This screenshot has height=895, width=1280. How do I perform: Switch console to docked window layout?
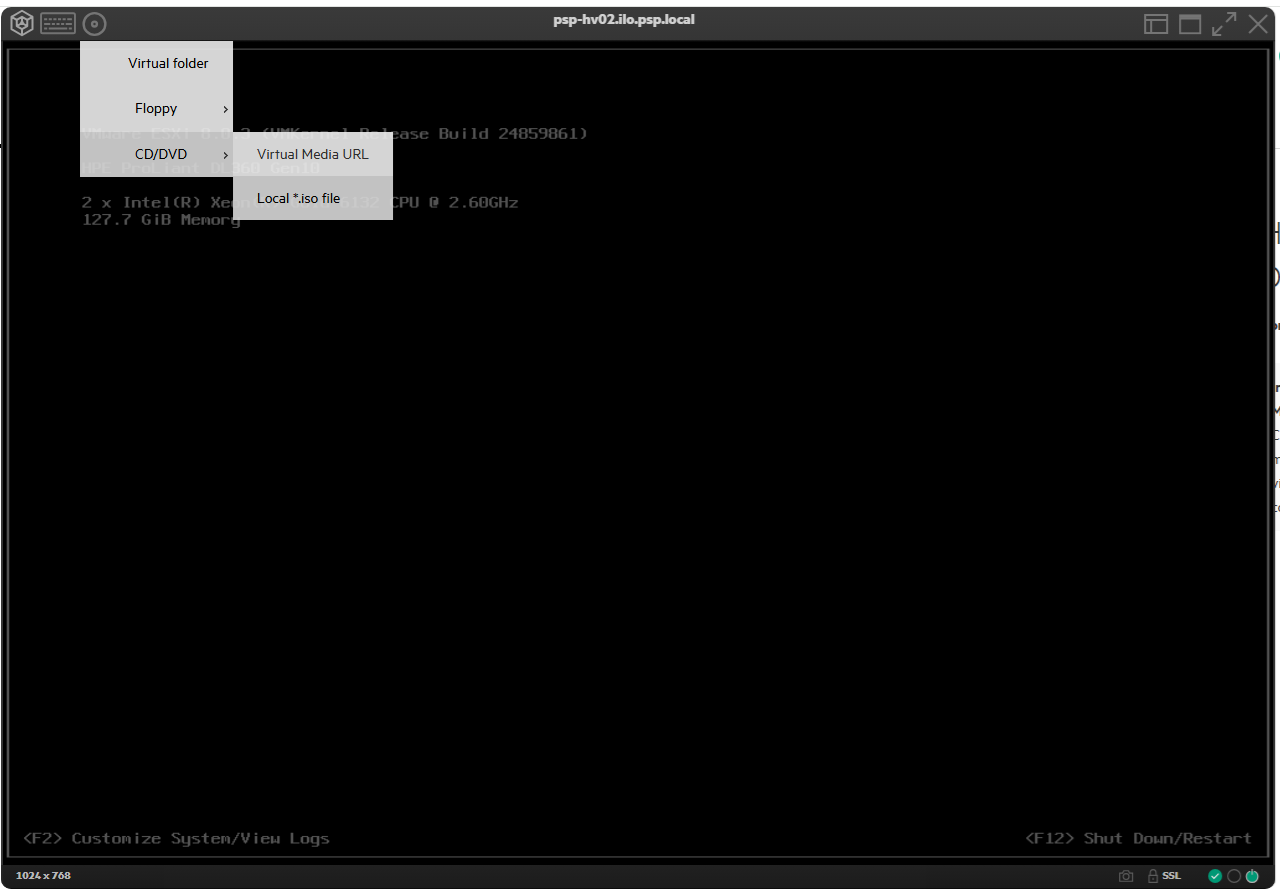tap(1156, 25)
